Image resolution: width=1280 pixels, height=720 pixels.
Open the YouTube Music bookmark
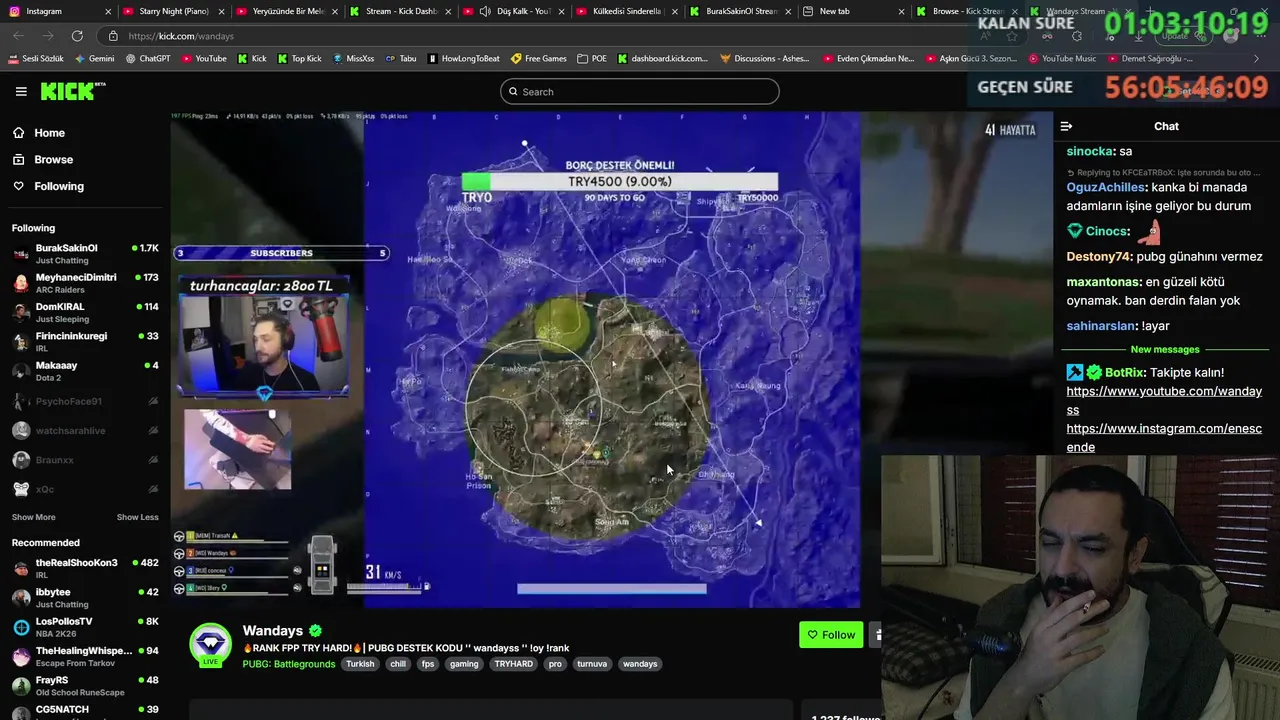click(x=1062, y=58)
